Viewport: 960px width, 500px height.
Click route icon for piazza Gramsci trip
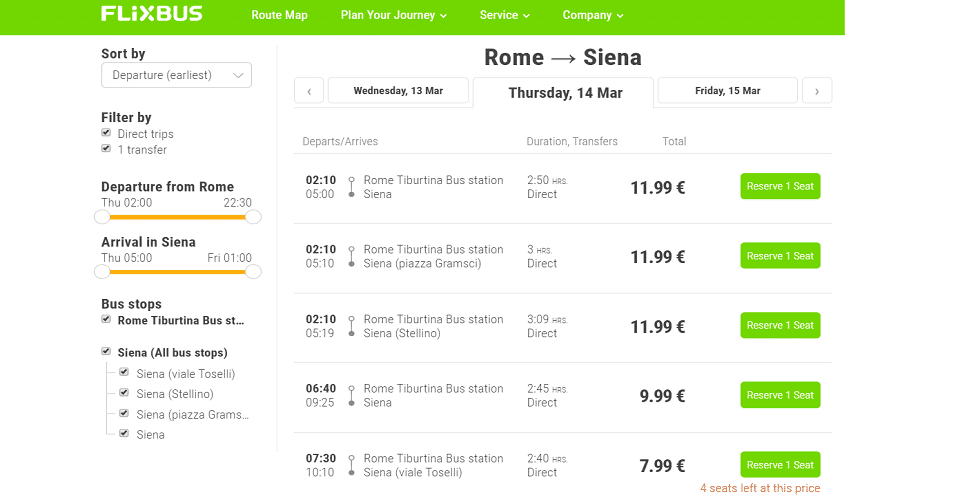(351, 256)
